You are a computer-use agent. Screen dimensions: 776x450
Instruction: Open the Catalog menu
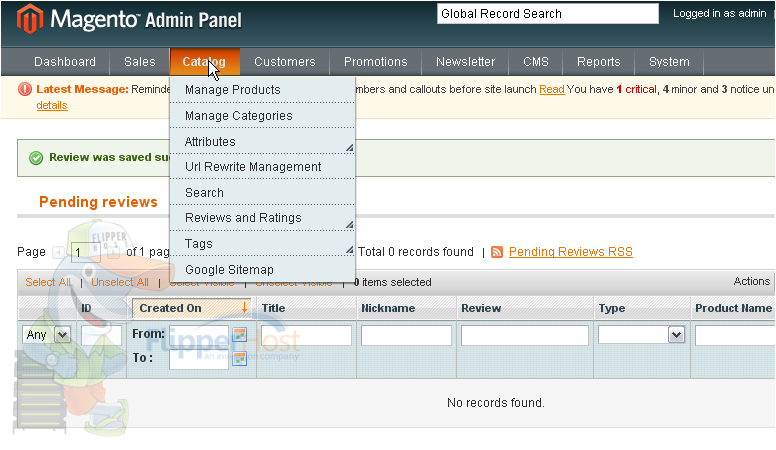[205, 62]
